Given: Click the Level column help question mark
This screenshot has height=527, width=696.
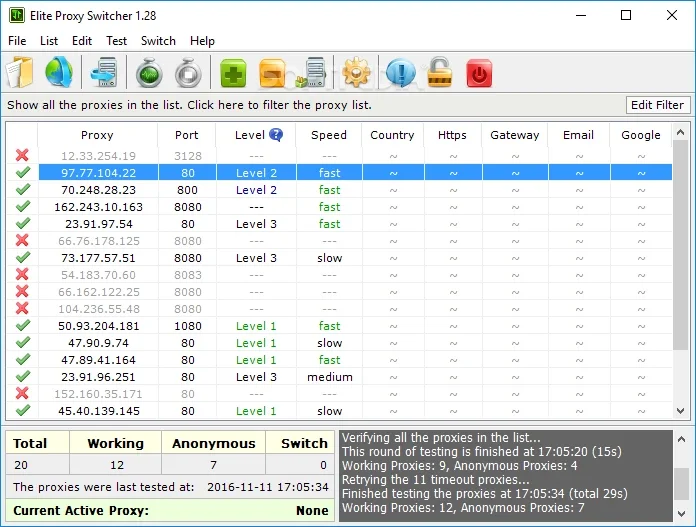Looking at the screenshot, I should 276,135.
